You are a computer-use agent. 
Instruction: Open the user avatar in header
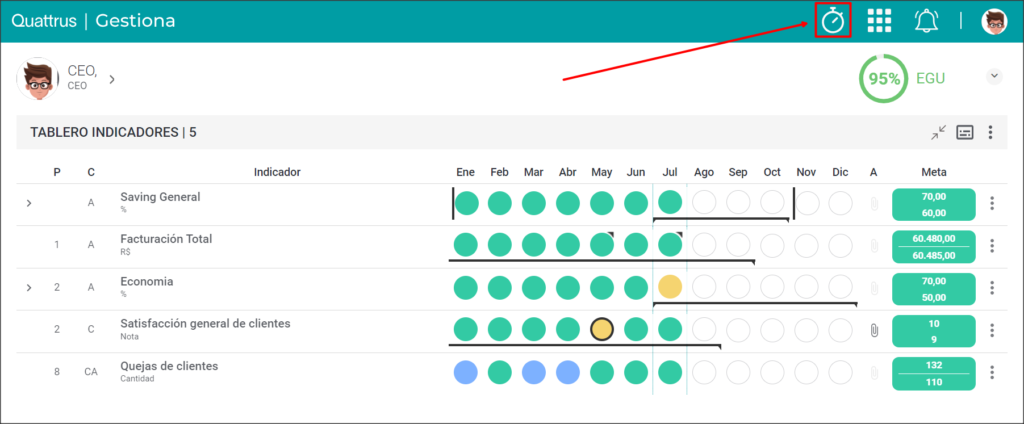(x=994, y=21)
